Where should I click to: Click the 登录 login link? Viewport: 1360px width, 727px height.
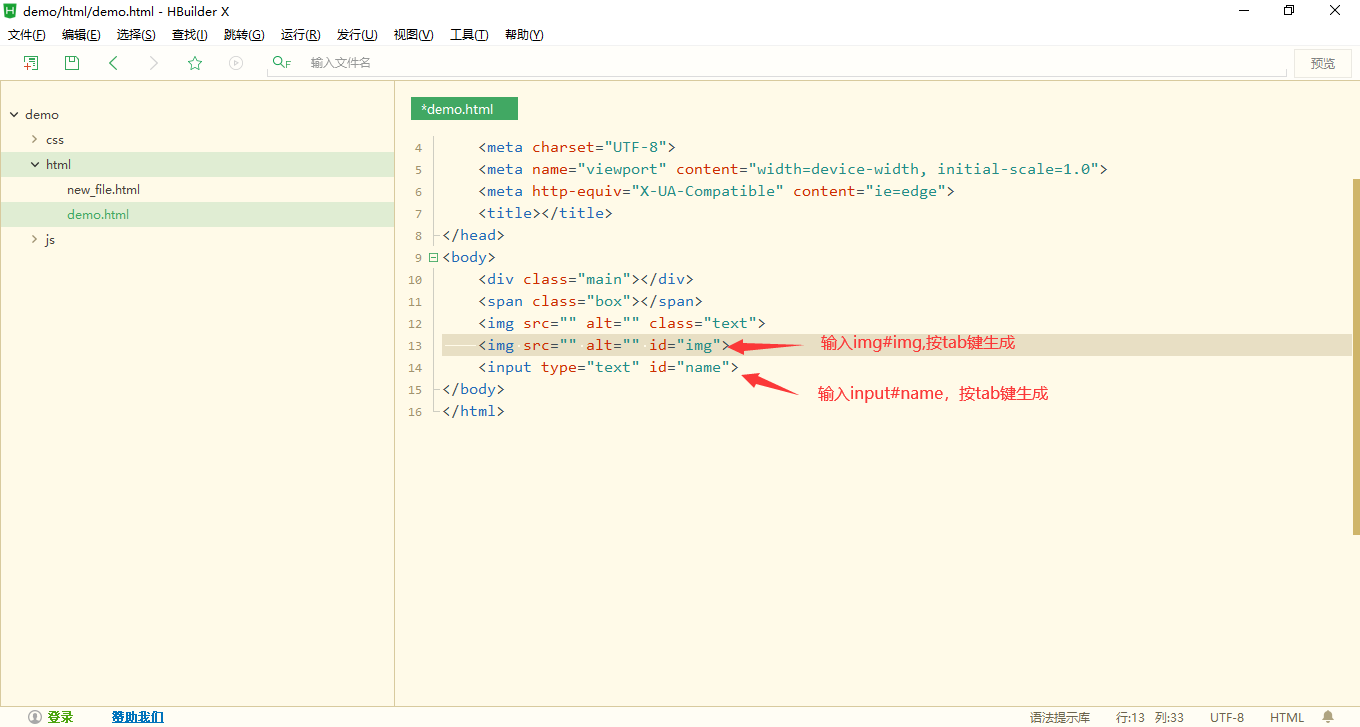pos(60,717)
